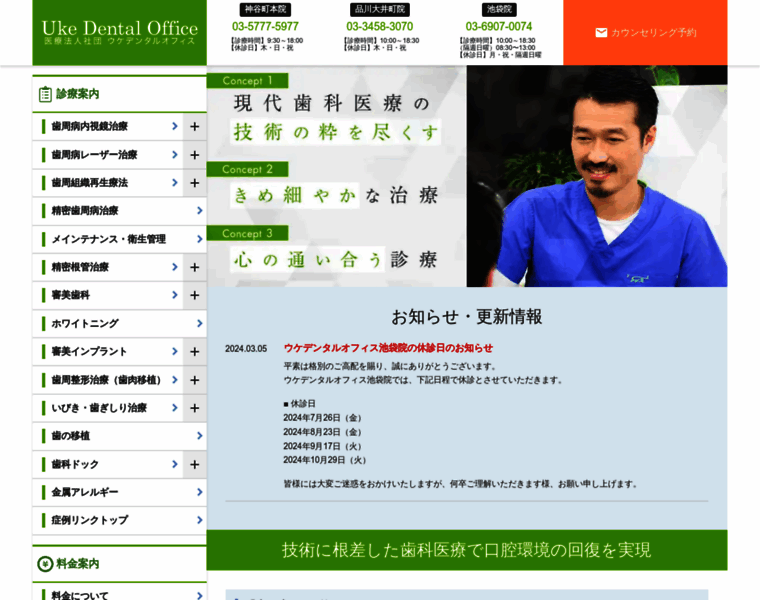Screen dimensions: 760x600
Task: Toggle the plus button for 審美歯科
Action: click(x=195, y=295)
